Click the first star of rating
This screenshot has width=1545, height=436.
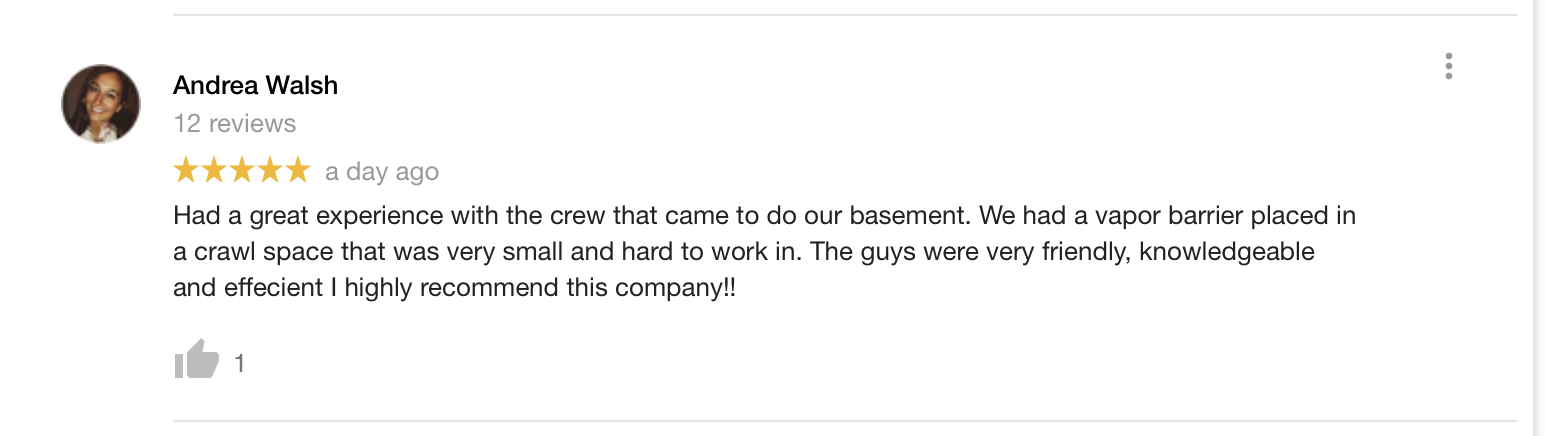187,171
